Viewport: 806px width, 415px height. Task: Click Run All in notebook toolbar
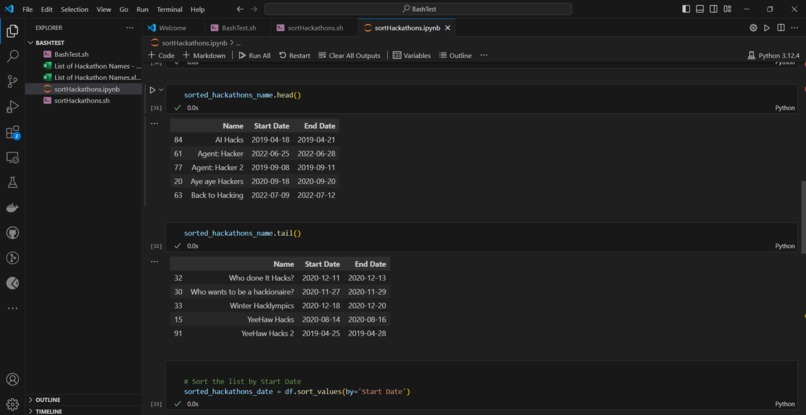coord(254,55)
